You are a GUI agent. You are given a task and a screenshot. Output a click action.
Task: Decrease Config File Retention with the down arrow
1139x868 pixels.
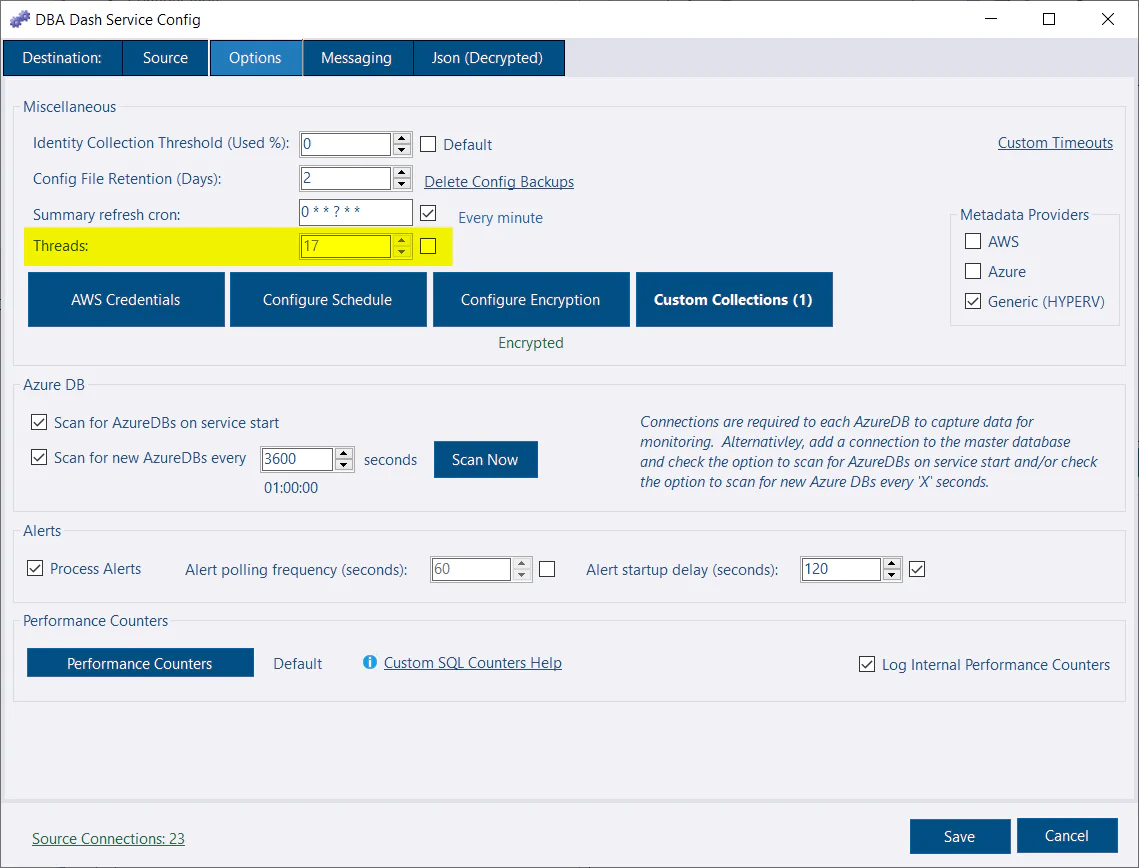[x=401, y=186]
